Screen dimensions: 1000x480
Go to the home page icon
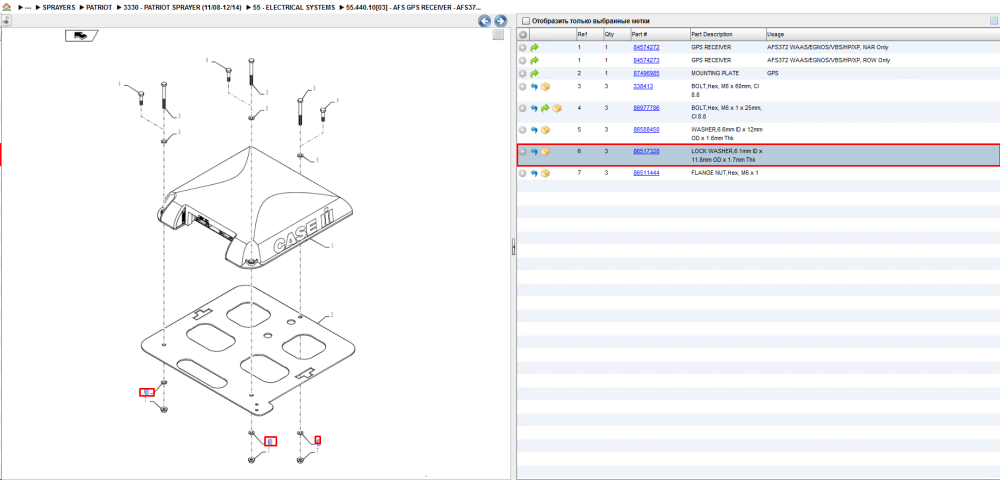pyautogui.click(x=6, y=7)
